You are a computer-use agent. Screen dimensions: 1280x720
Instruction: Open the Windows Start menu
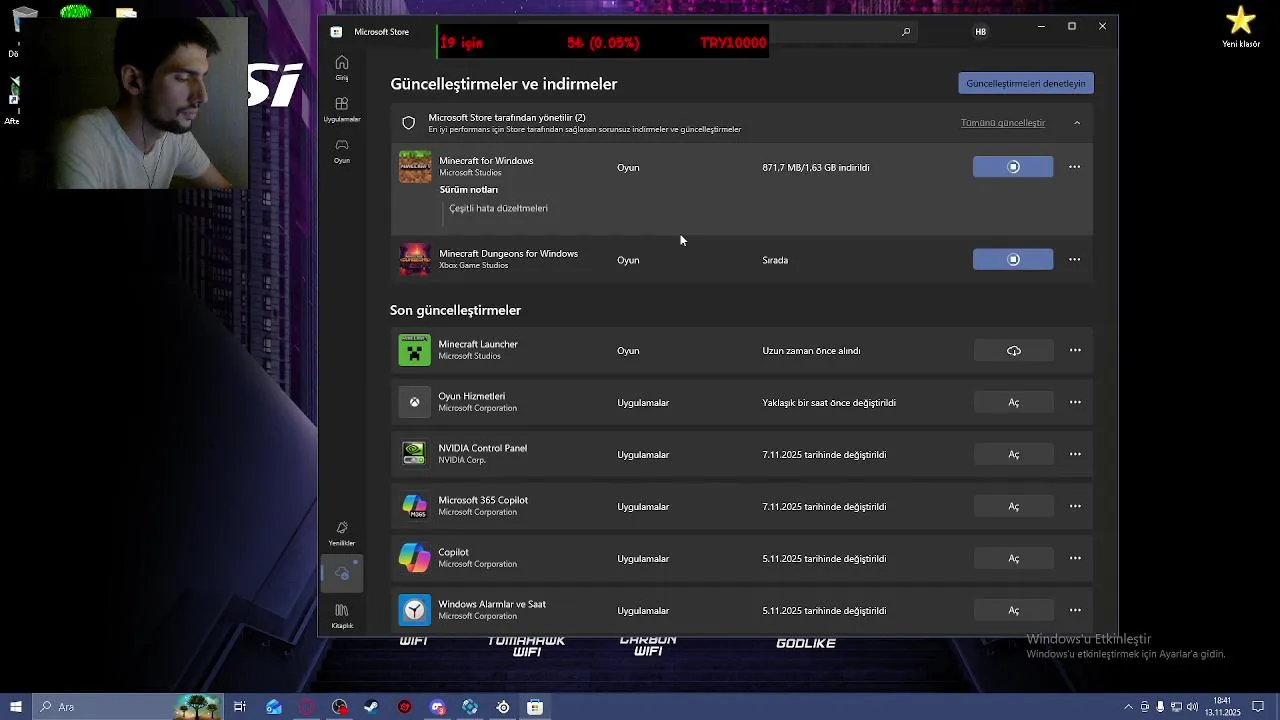[x=15, y=707]
